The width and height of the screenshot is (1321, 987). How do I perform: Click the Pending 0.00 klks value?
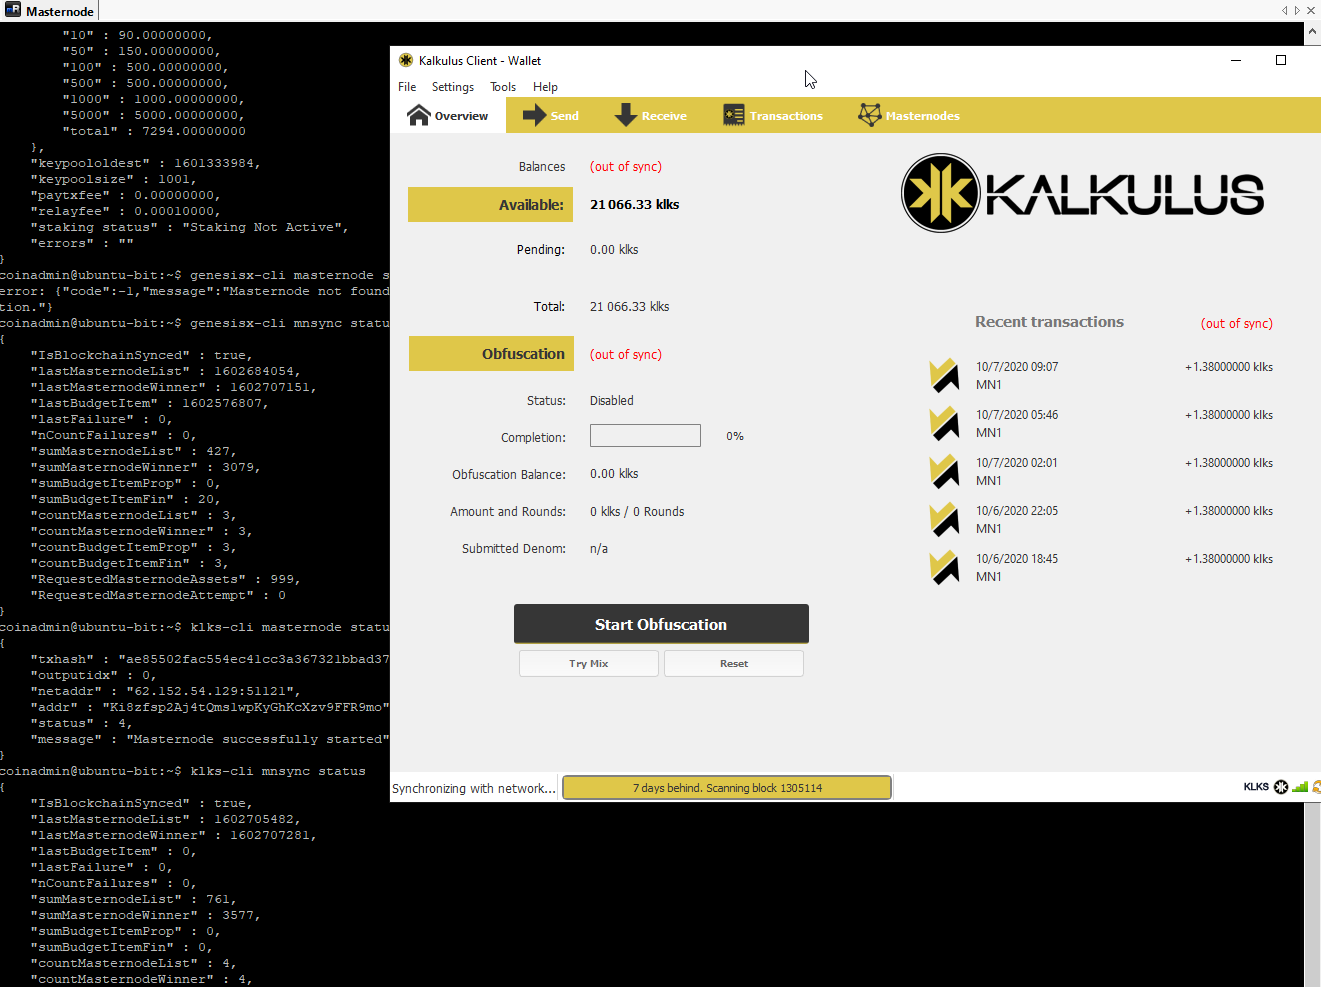pyautogui.click(x=614, y=250)
